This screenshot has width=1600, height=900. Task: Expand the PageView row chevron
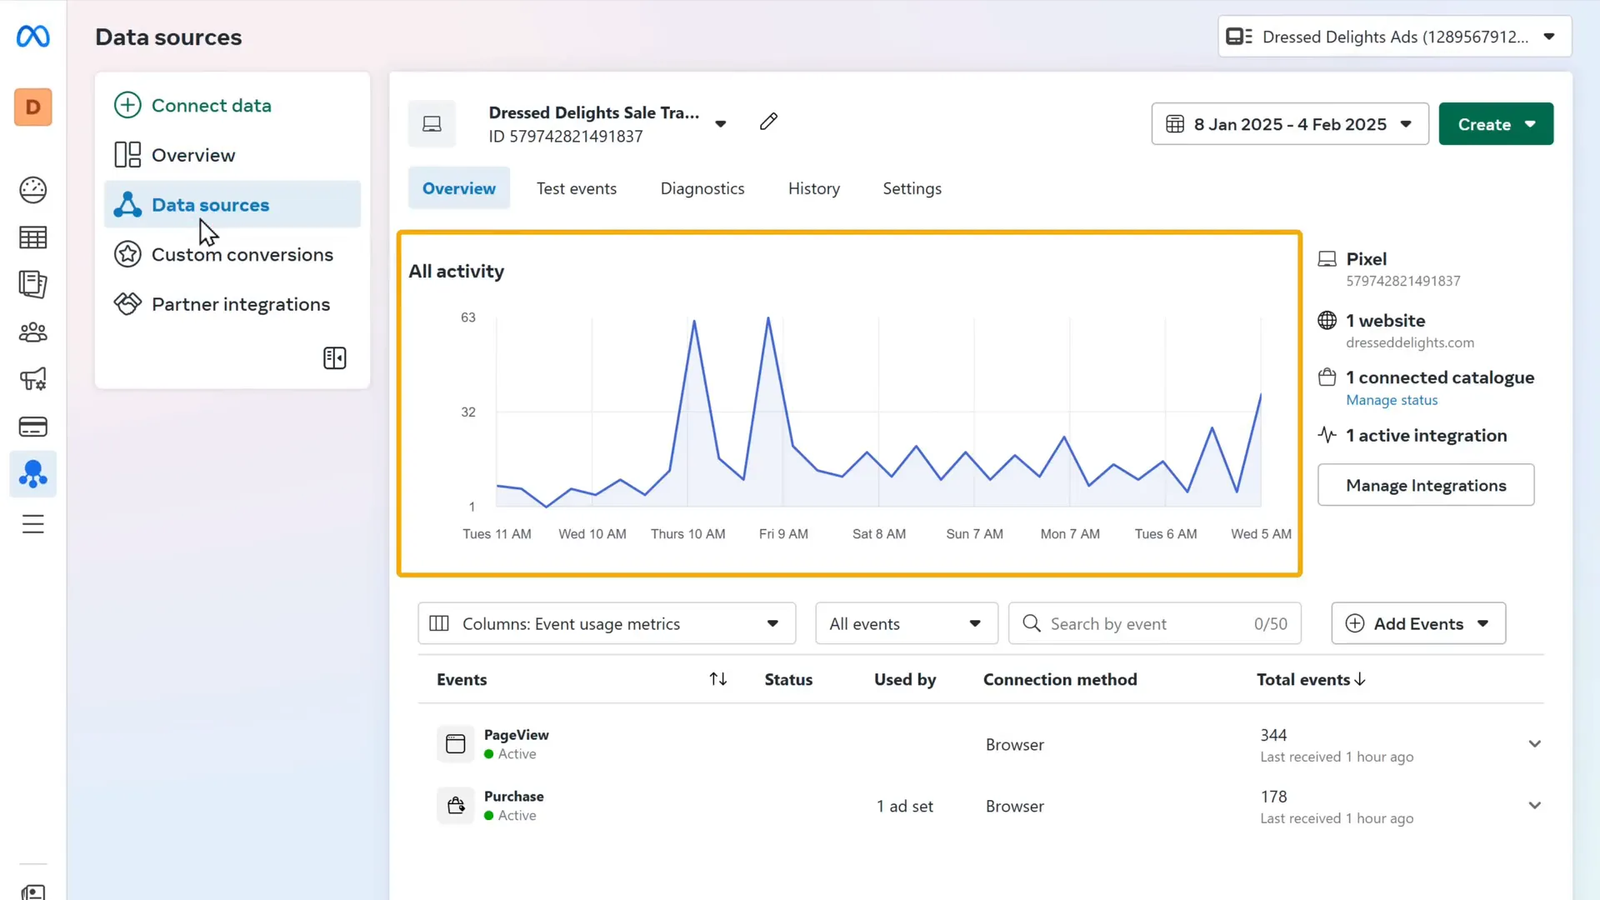coord(1534,744)
